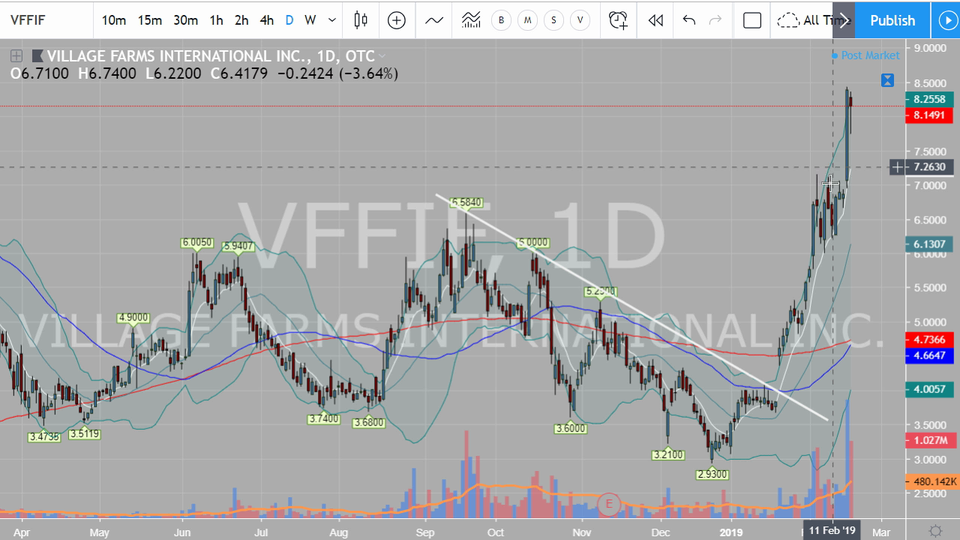Image resolution: width=960 pixels, height=540 pixels.
Task: Click the blue 4.6647 moving average label
Action: pyautogui.click(x=929, y=356)
